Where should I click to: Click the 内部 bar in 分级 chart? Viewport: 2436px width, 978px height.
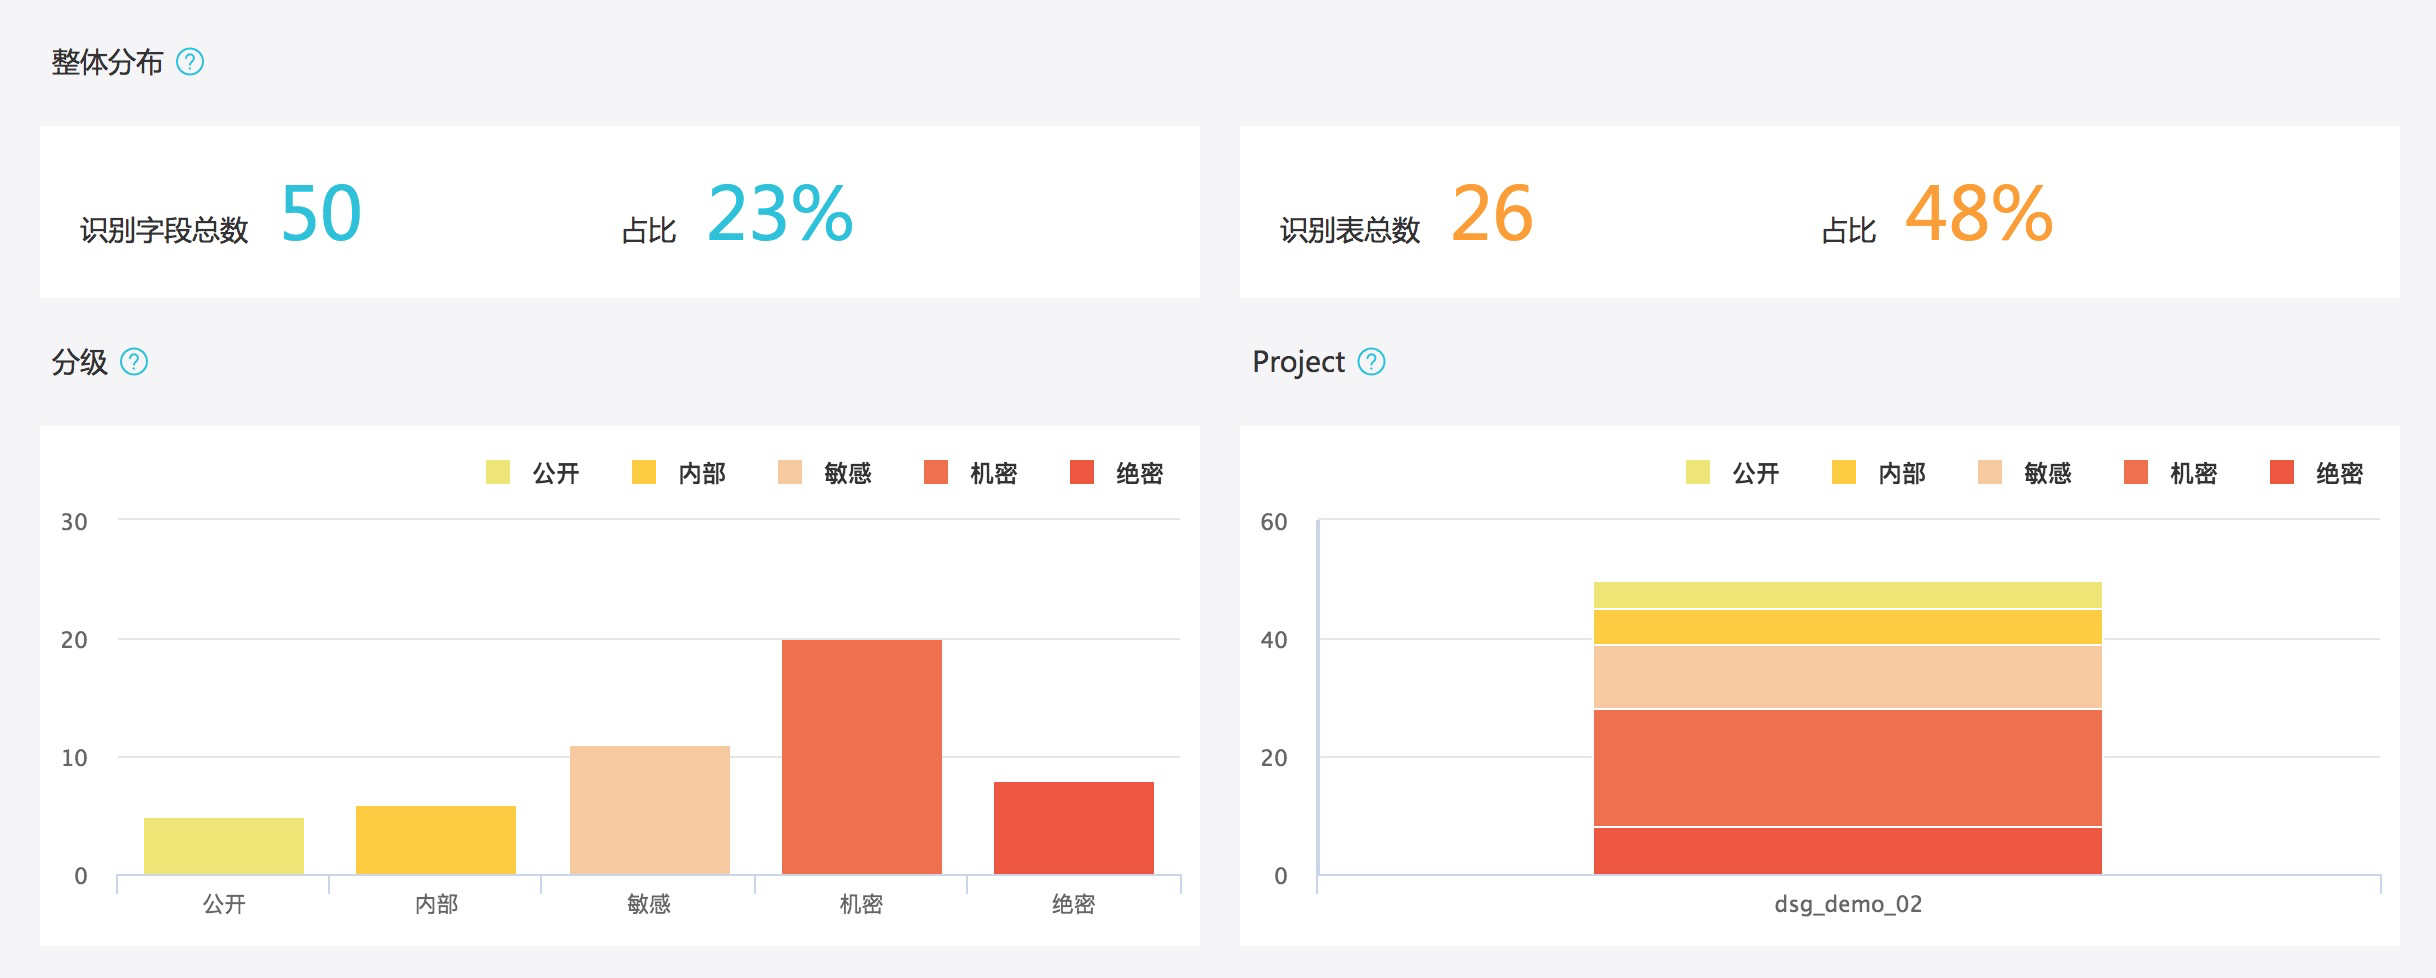pyautogui.click(x=436, y=840)
